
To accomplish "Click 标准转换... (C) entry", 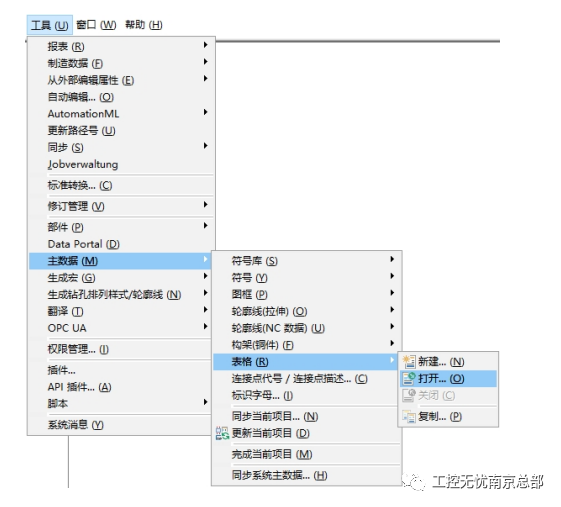I will (x=121, y=185).
